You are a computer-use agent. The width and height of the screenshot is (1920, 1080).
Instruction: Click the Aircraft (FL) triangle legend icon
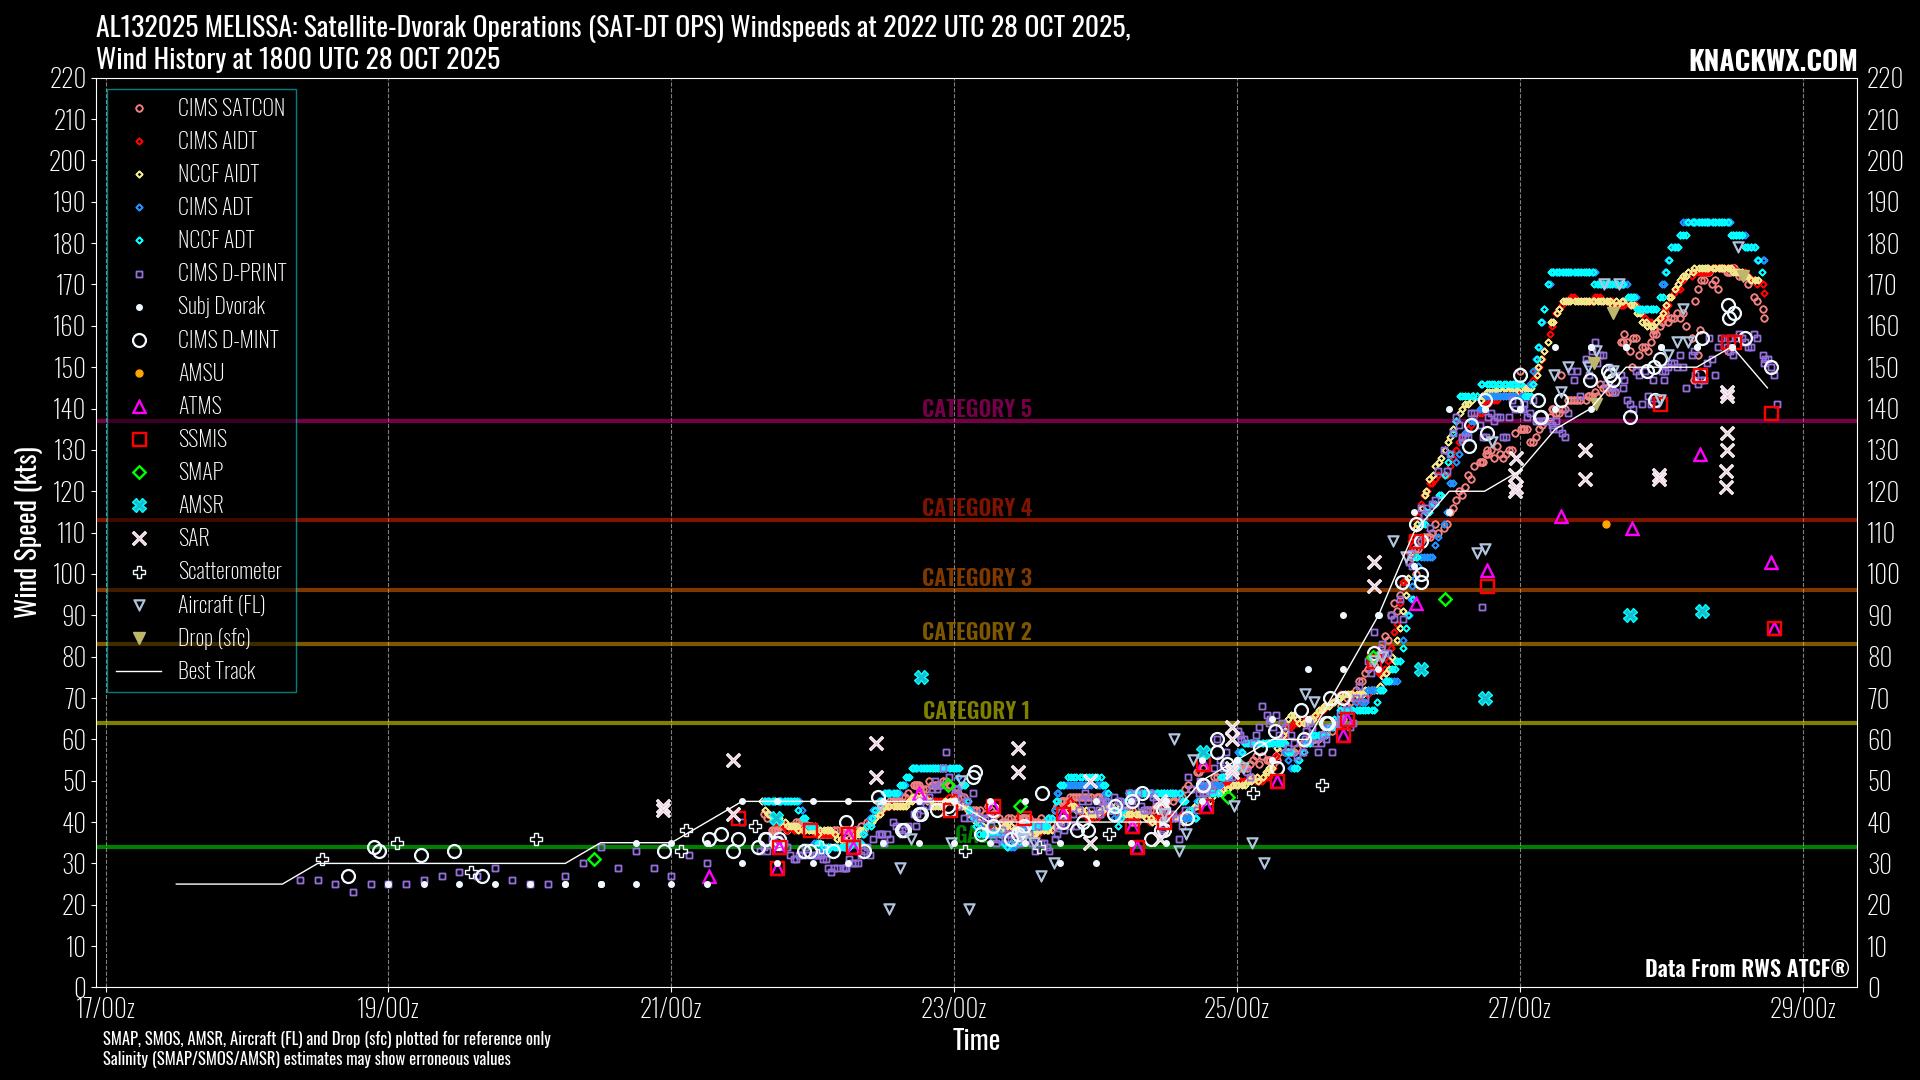click(140, 605)
